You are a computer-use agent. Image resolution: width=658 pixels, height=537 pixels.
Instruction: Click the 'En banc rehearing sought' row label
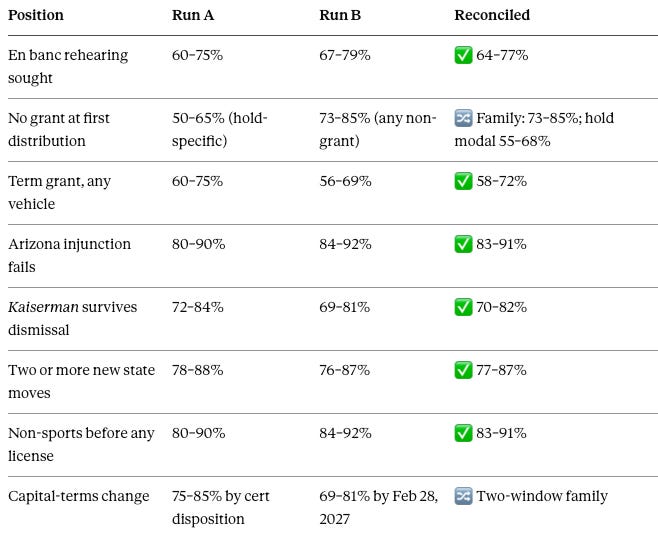click(68, 66)
